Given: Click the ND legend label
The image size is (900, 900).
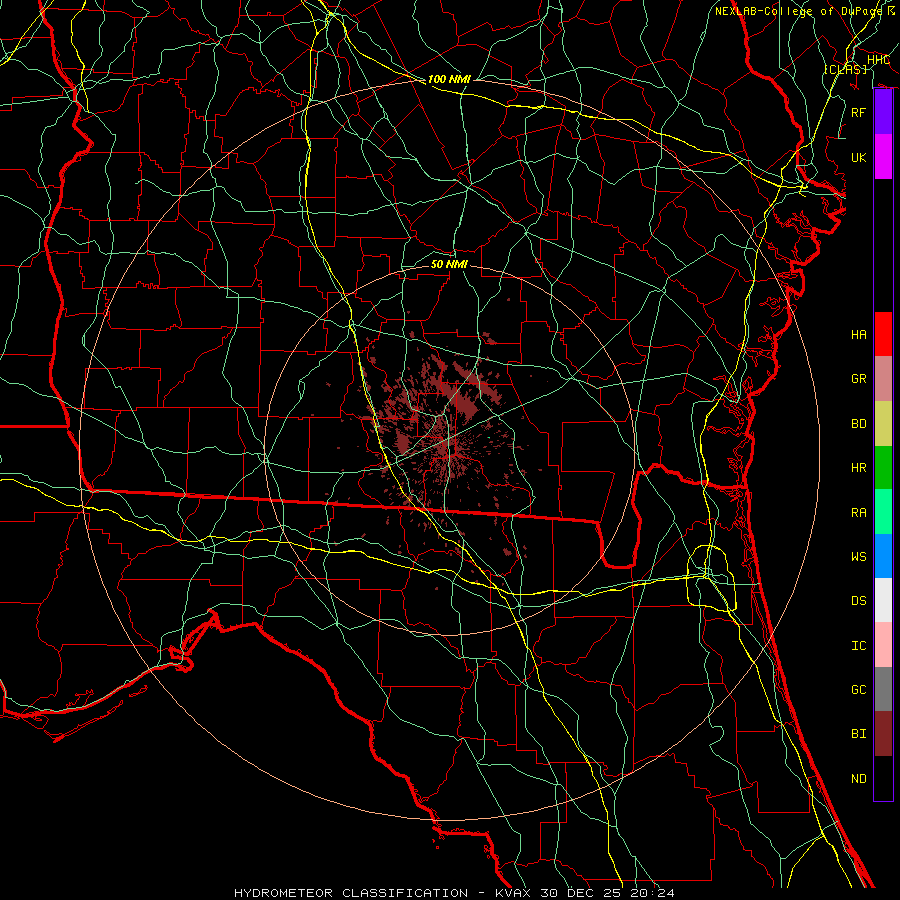Looking at the screenshot, I should coord(858,779).
